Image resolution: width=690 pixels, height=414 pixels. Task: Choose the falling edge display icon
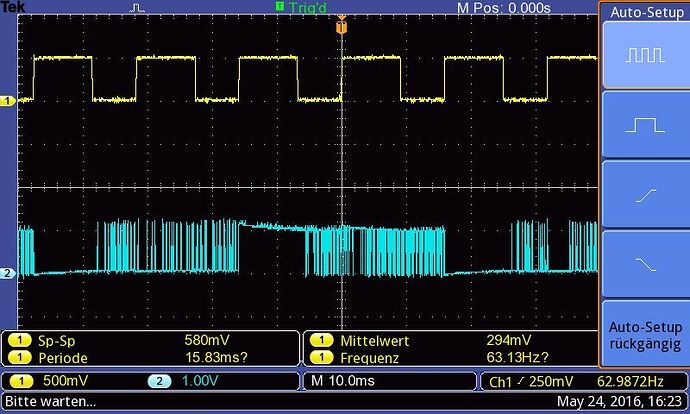tap(643, 264)
